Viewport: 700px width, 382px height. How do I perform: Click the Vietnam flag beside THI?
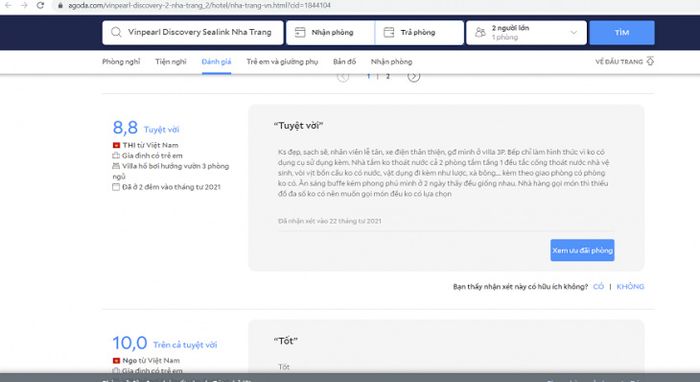click(117, 145)
